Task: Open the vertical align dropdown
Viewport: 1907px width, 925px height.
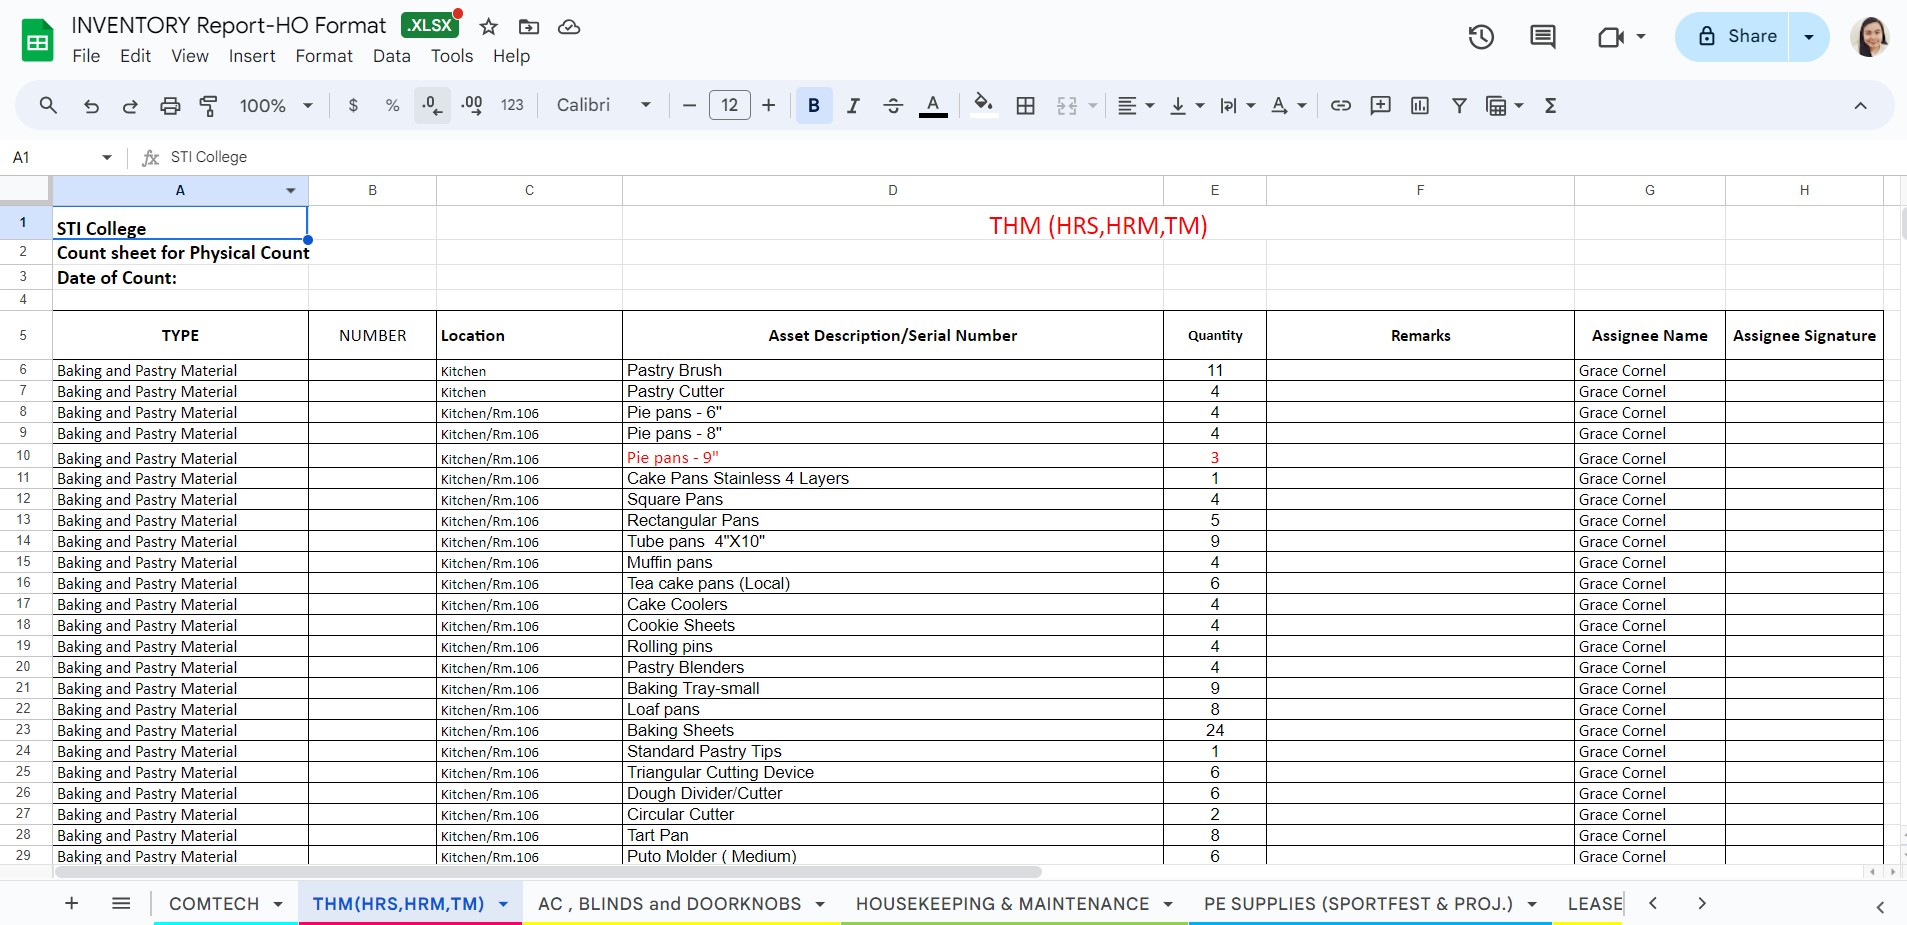Action: coord(1187,105)
